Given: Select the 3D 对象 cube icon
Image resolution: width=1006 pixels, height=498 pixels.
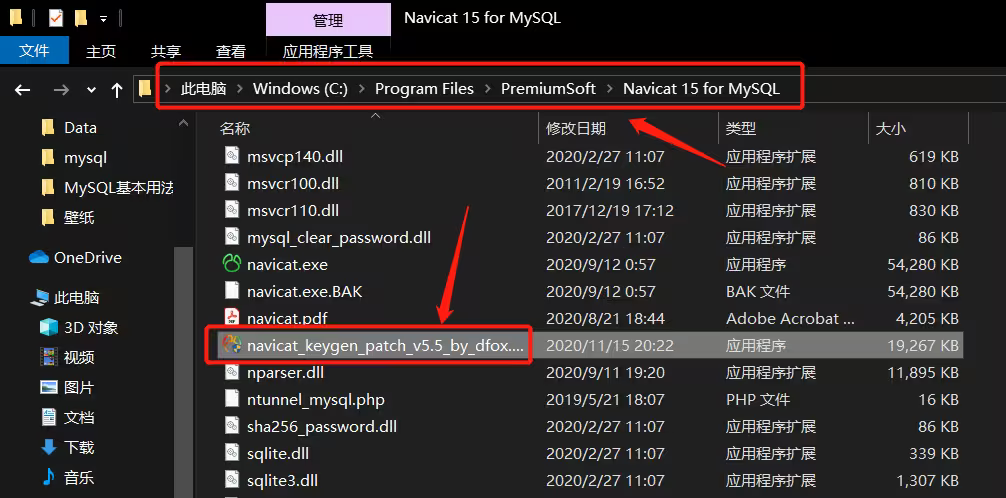Looking at the screenshot, I should coord(49,328).
